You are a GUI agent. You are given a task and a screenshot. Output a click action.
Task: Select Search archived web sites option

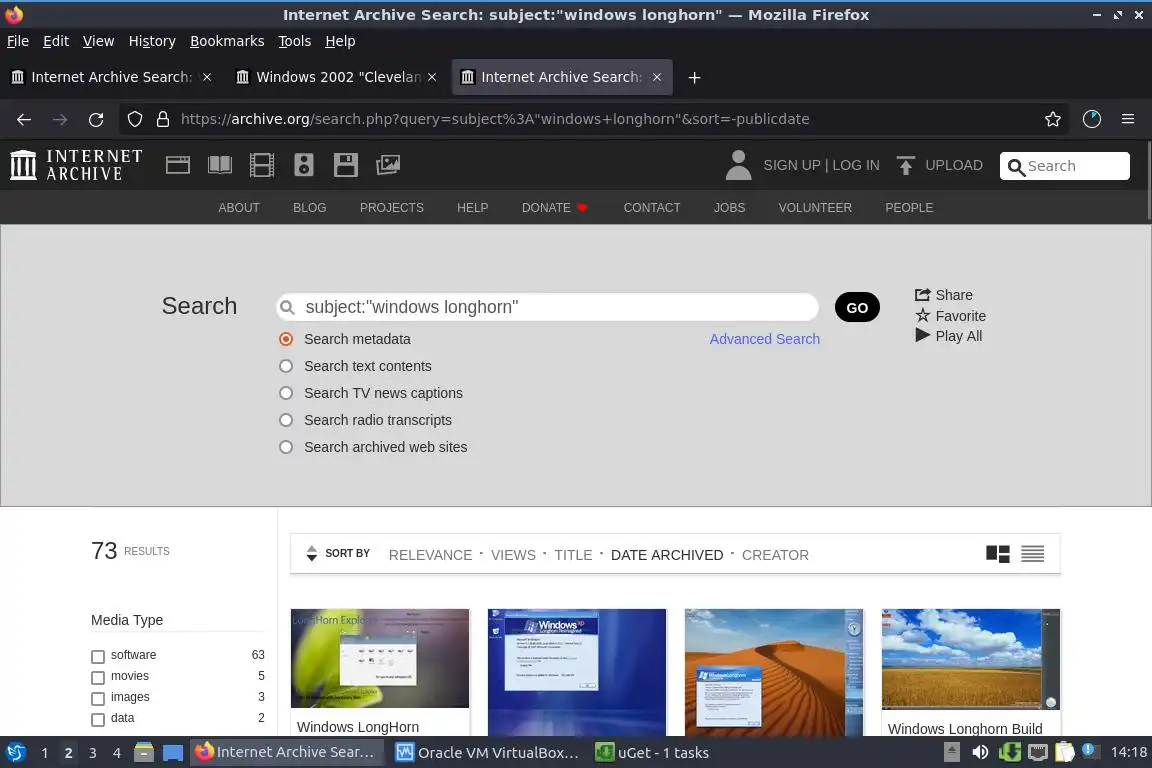pos(286,447)
